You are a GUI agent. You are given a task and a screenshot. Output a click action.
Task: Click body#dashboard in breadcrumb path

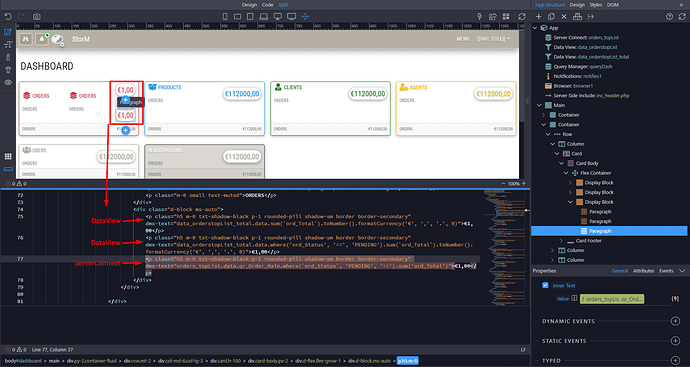click(x=23, y=361)
